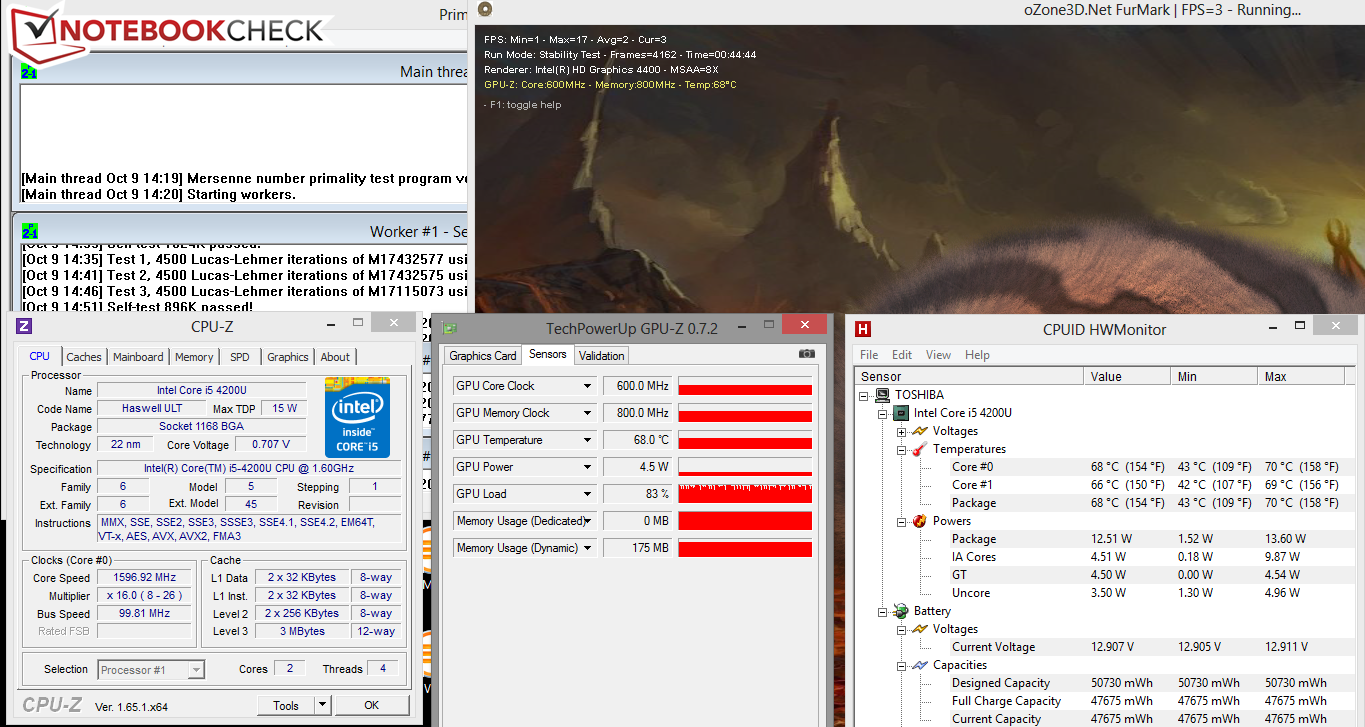Switch to the Mainboard tab

pyautogui.click(x=138, y=357)
